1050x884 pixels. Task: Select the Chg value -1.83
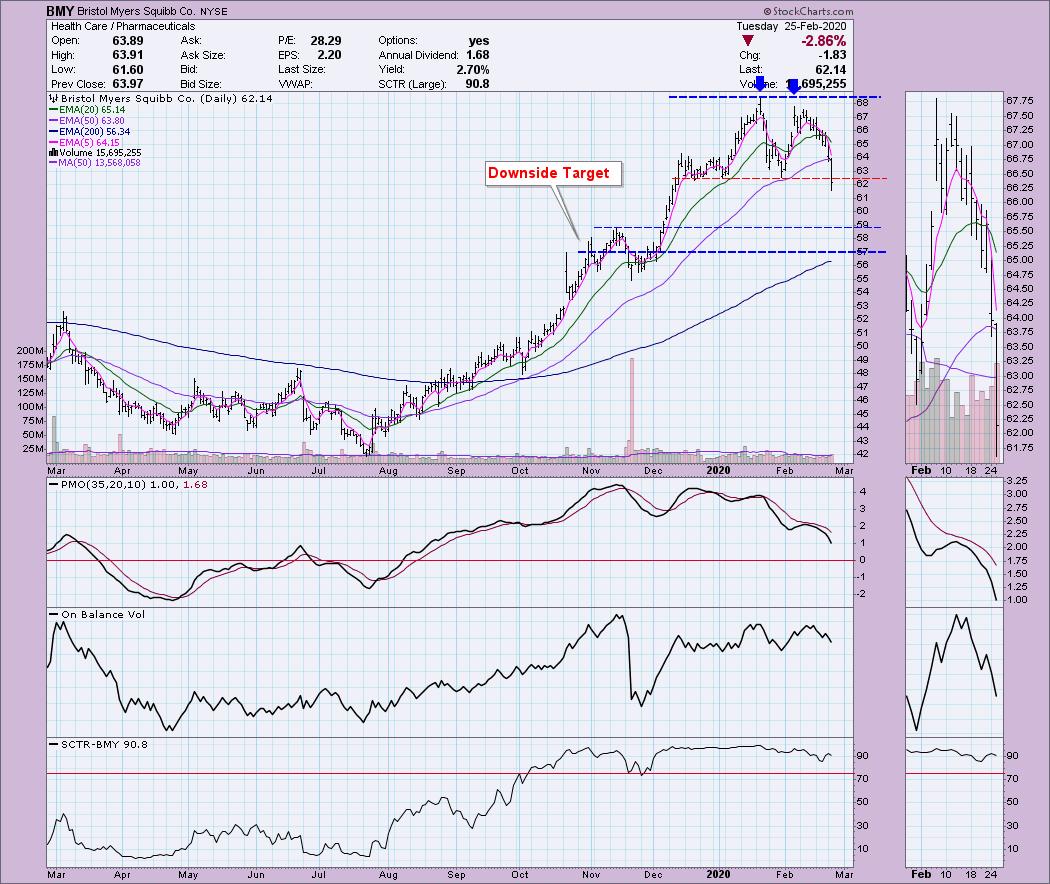coord(831,55)
